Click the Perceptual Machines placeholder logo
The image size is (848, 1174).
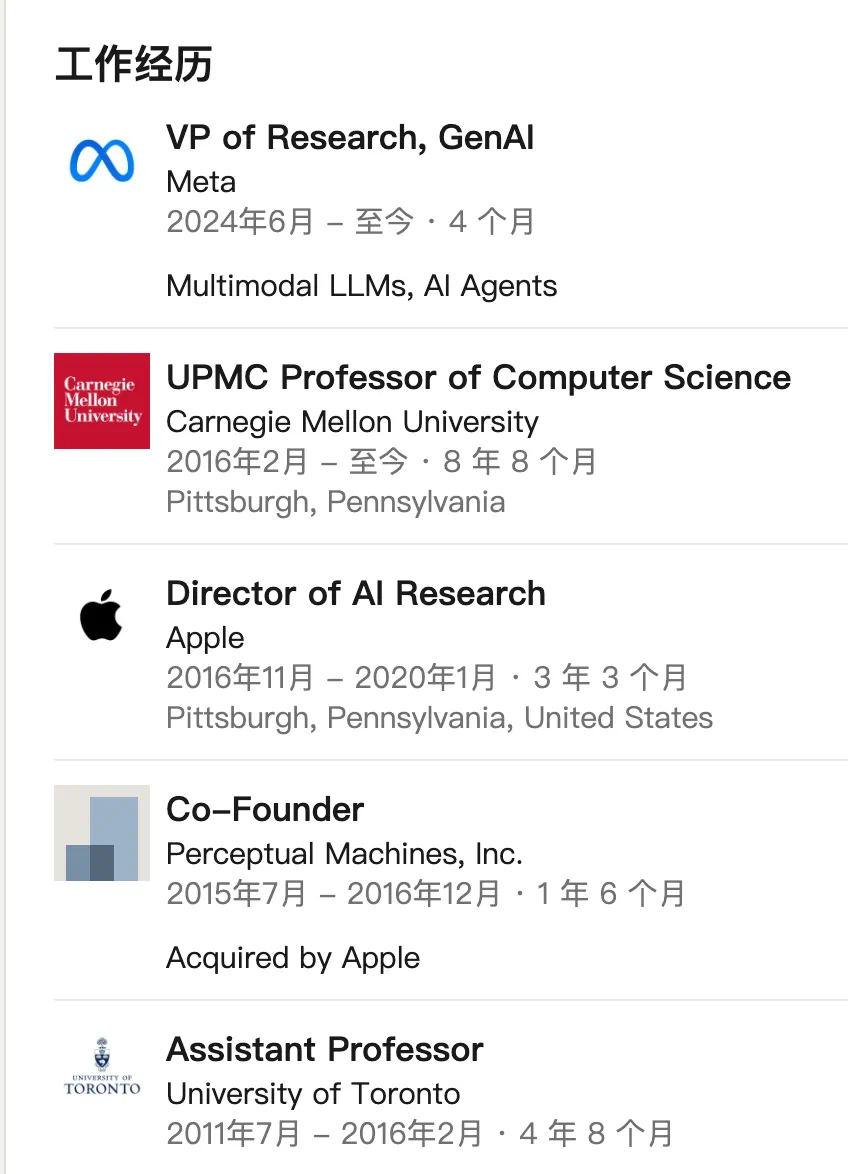point(102,833)
